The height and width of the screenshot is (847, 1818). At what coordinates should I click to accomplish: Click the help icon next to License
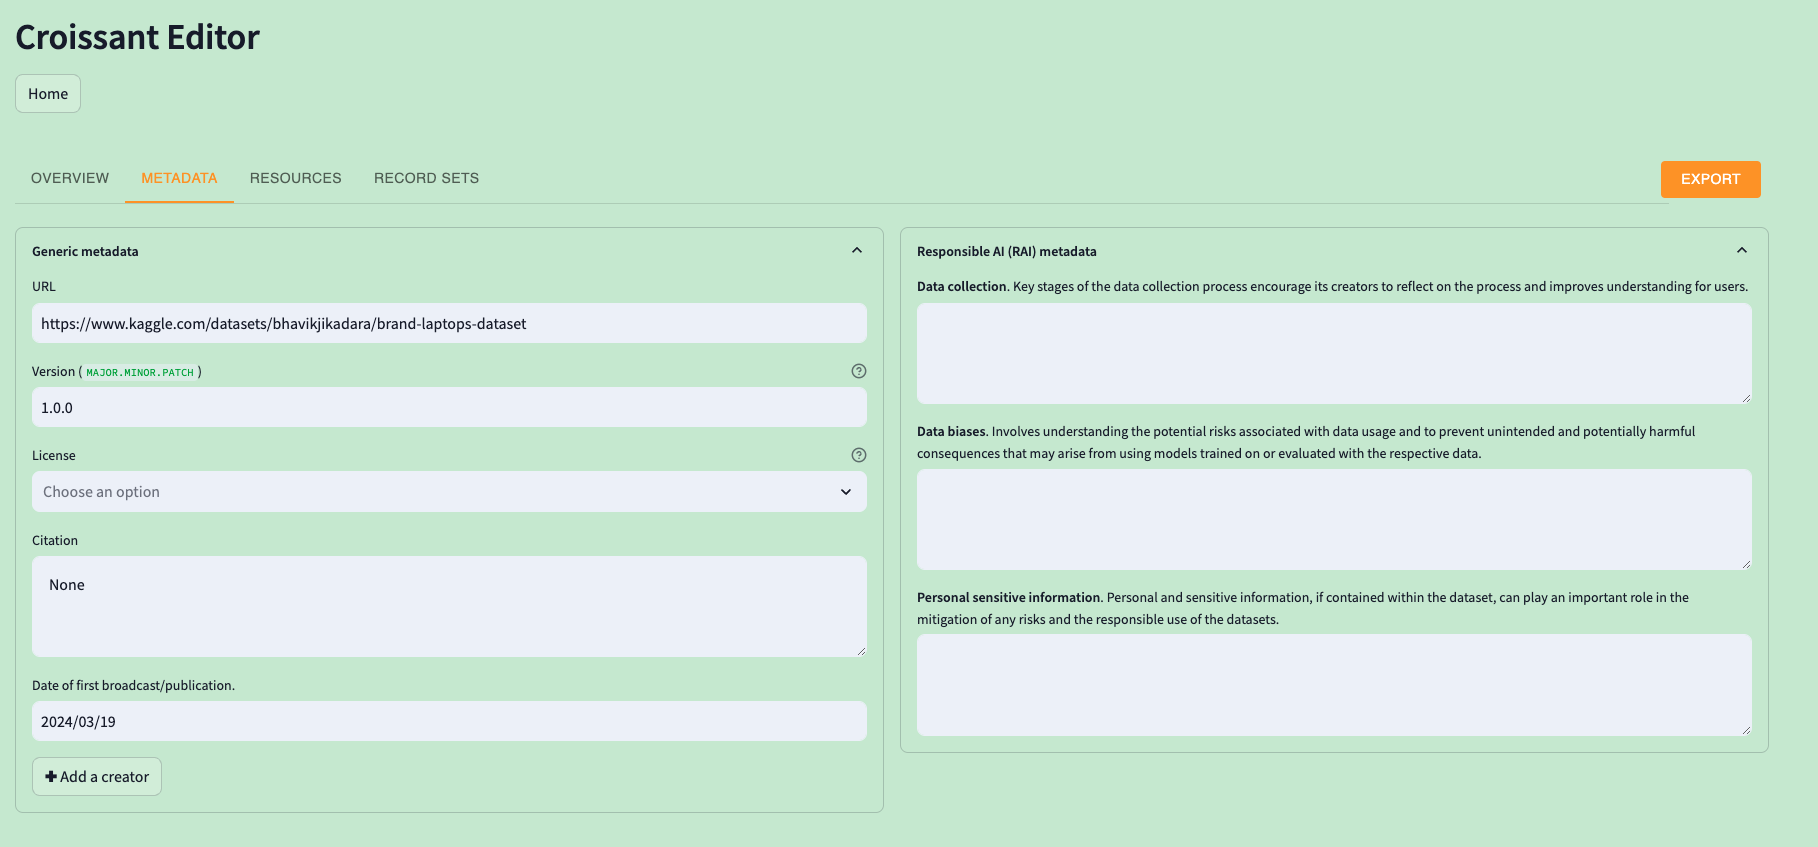coord(858,455)
